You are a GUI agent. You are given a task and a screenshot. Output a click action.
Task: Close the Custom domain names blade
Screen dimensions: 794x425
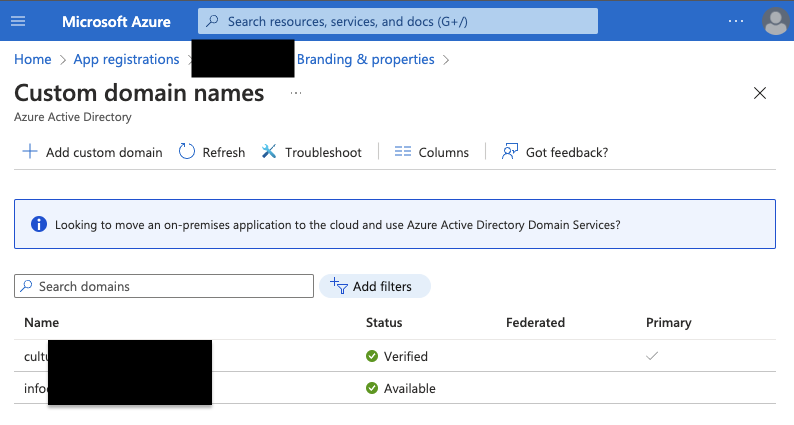[x=760, y=93]
